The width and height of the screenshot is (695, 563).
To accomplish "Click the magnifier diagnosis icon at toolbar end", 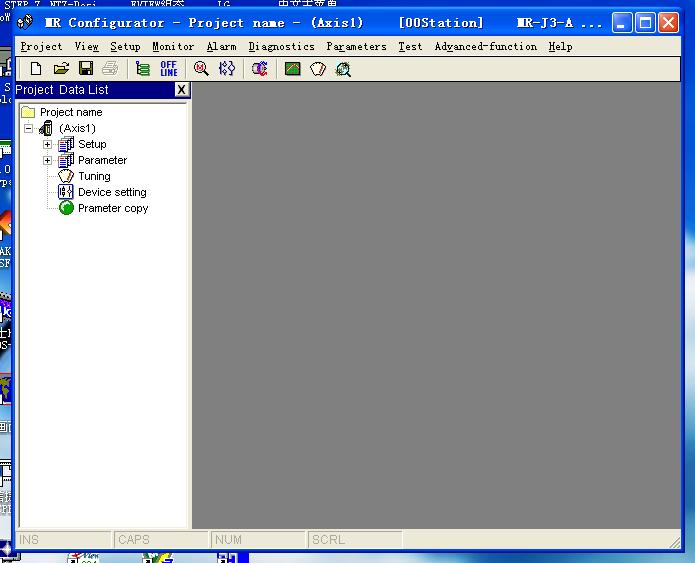I will click(343, 69).
